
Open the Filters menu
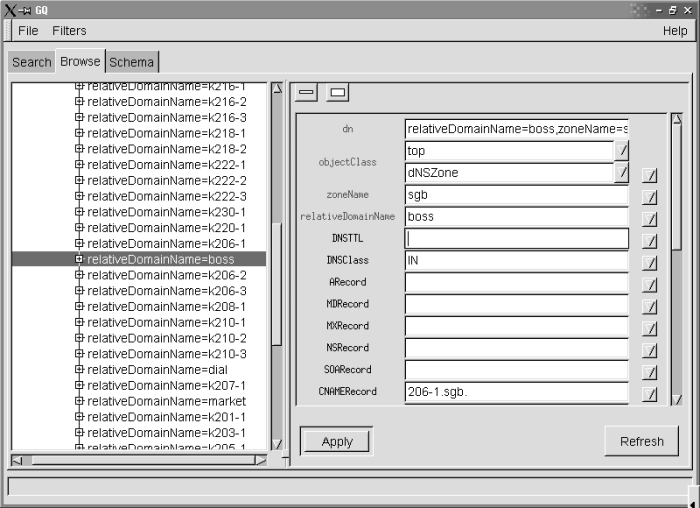(x=69, y=31)
